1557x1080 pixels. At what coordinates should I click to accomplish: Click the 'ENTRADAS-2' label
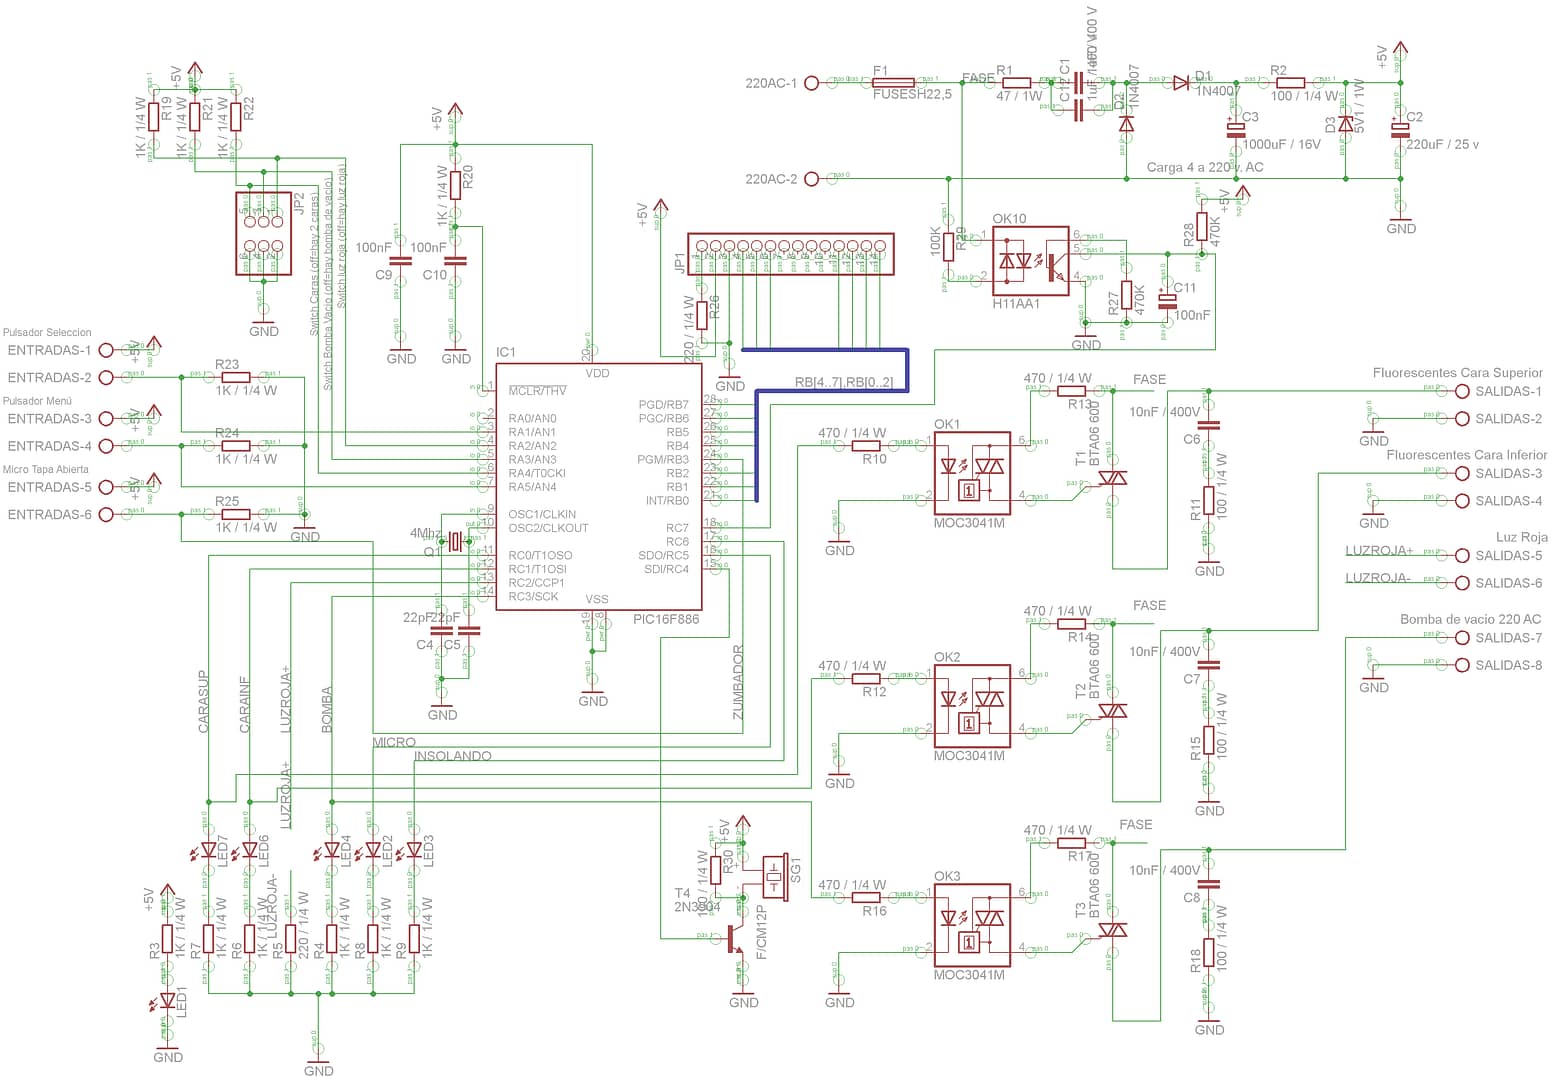(49, 378)
